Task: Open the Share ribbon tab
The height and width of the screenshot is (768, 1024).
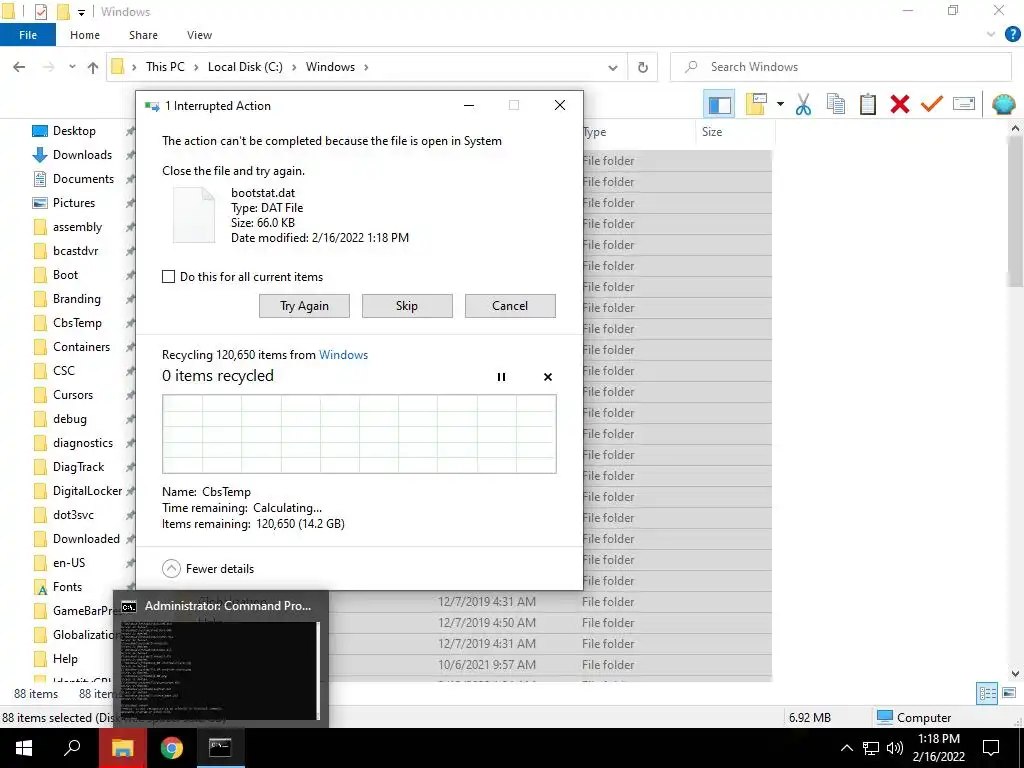Action: tap(143, 35)
